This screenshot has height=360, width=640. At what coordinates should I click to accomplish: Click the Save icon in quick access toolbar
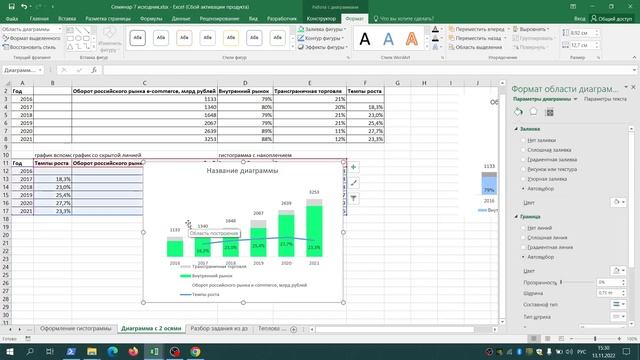[x=11, y=7]
